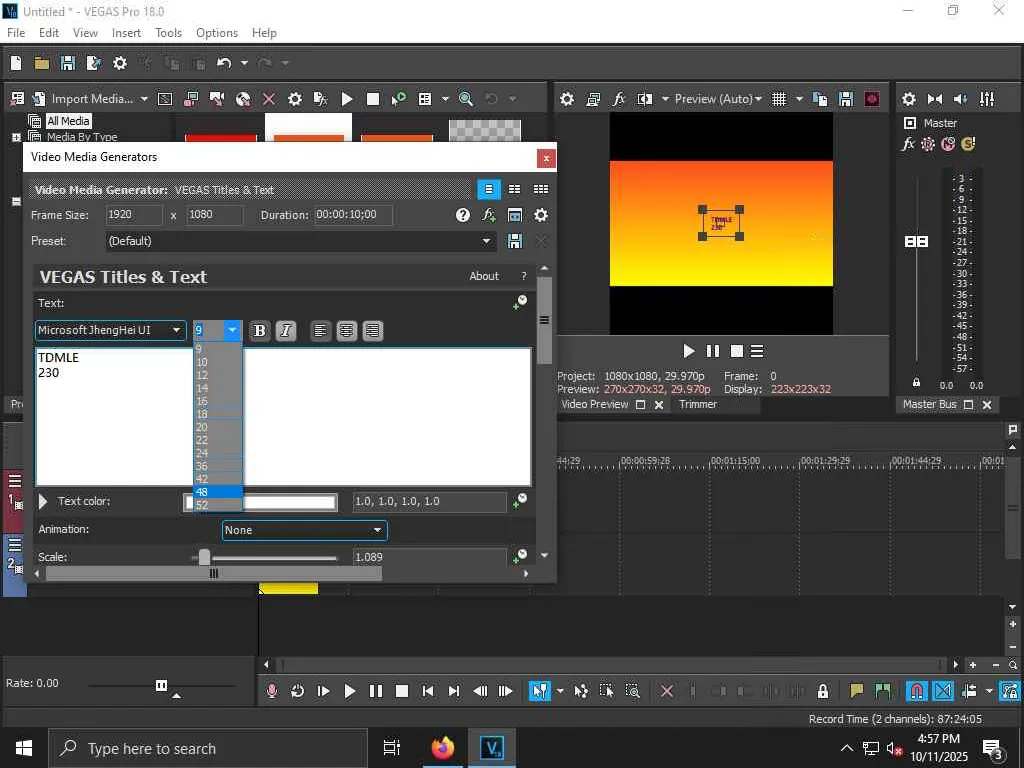Save preview snapshot to file

click(846, 99)
